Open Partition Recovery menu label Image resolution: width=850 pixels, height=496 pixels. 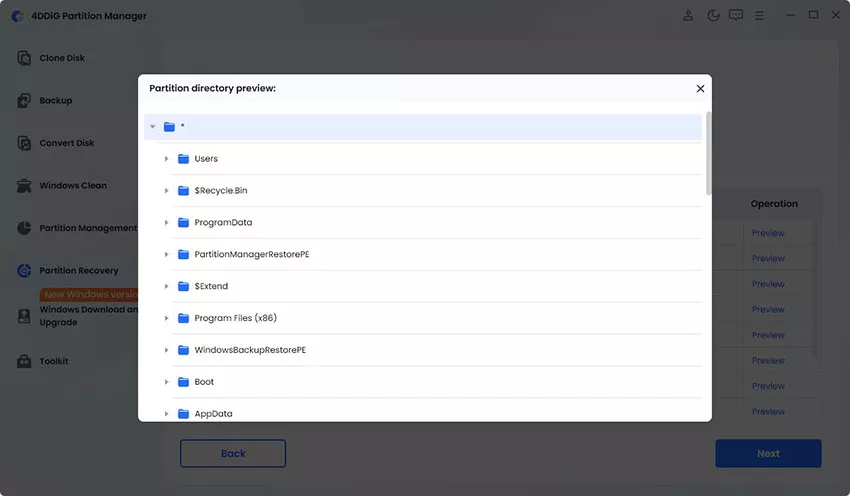pyautogui.click(x=79, y=270)
